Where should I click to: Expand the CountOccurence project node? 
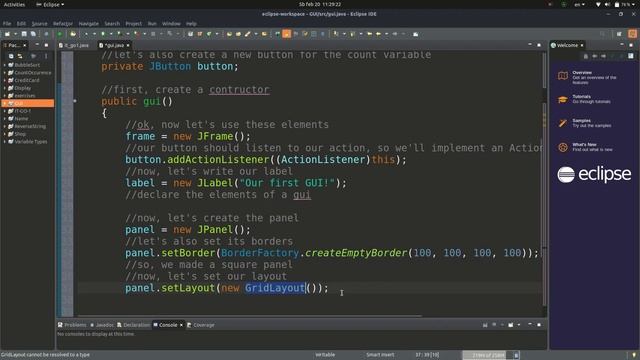pos(4,73)
